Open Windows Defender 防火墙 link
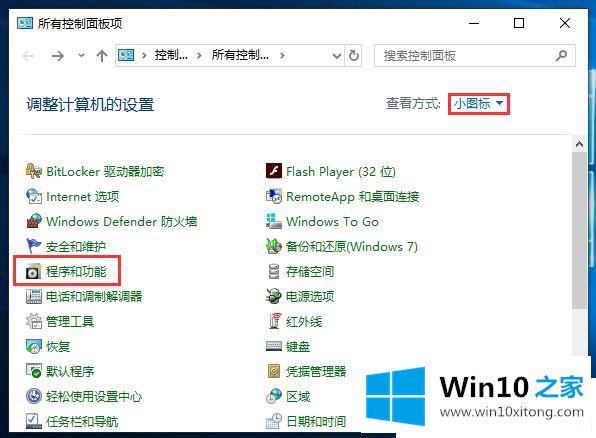596x438 pixels. click(122, 221)
